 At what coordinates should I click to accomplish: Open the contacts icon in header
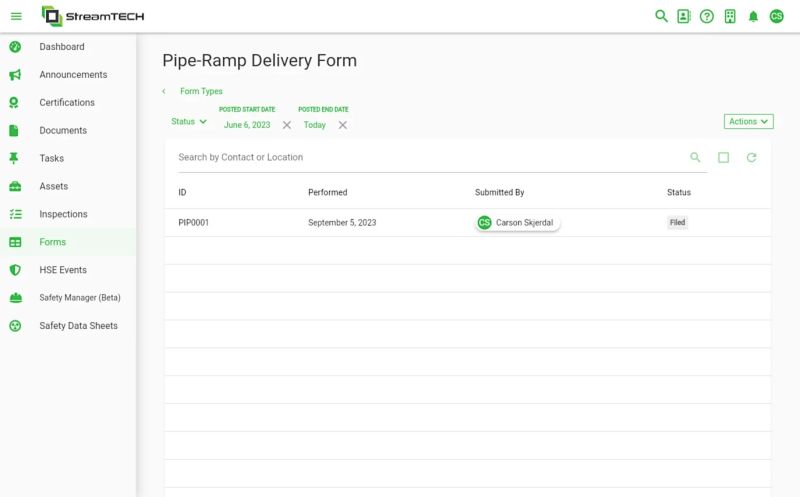[x=684, y=16]
